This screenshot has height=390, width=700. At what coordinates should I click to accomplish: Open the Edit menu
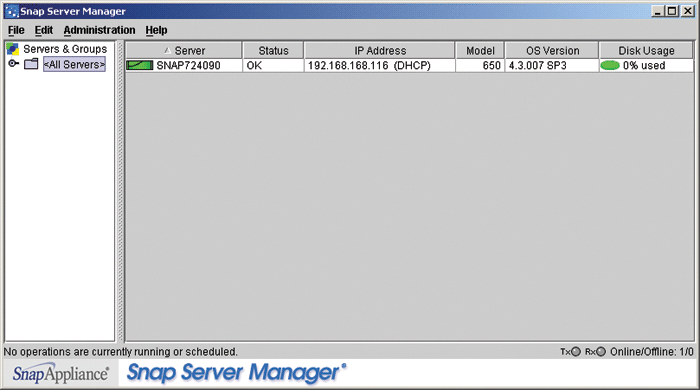[44, 30]
